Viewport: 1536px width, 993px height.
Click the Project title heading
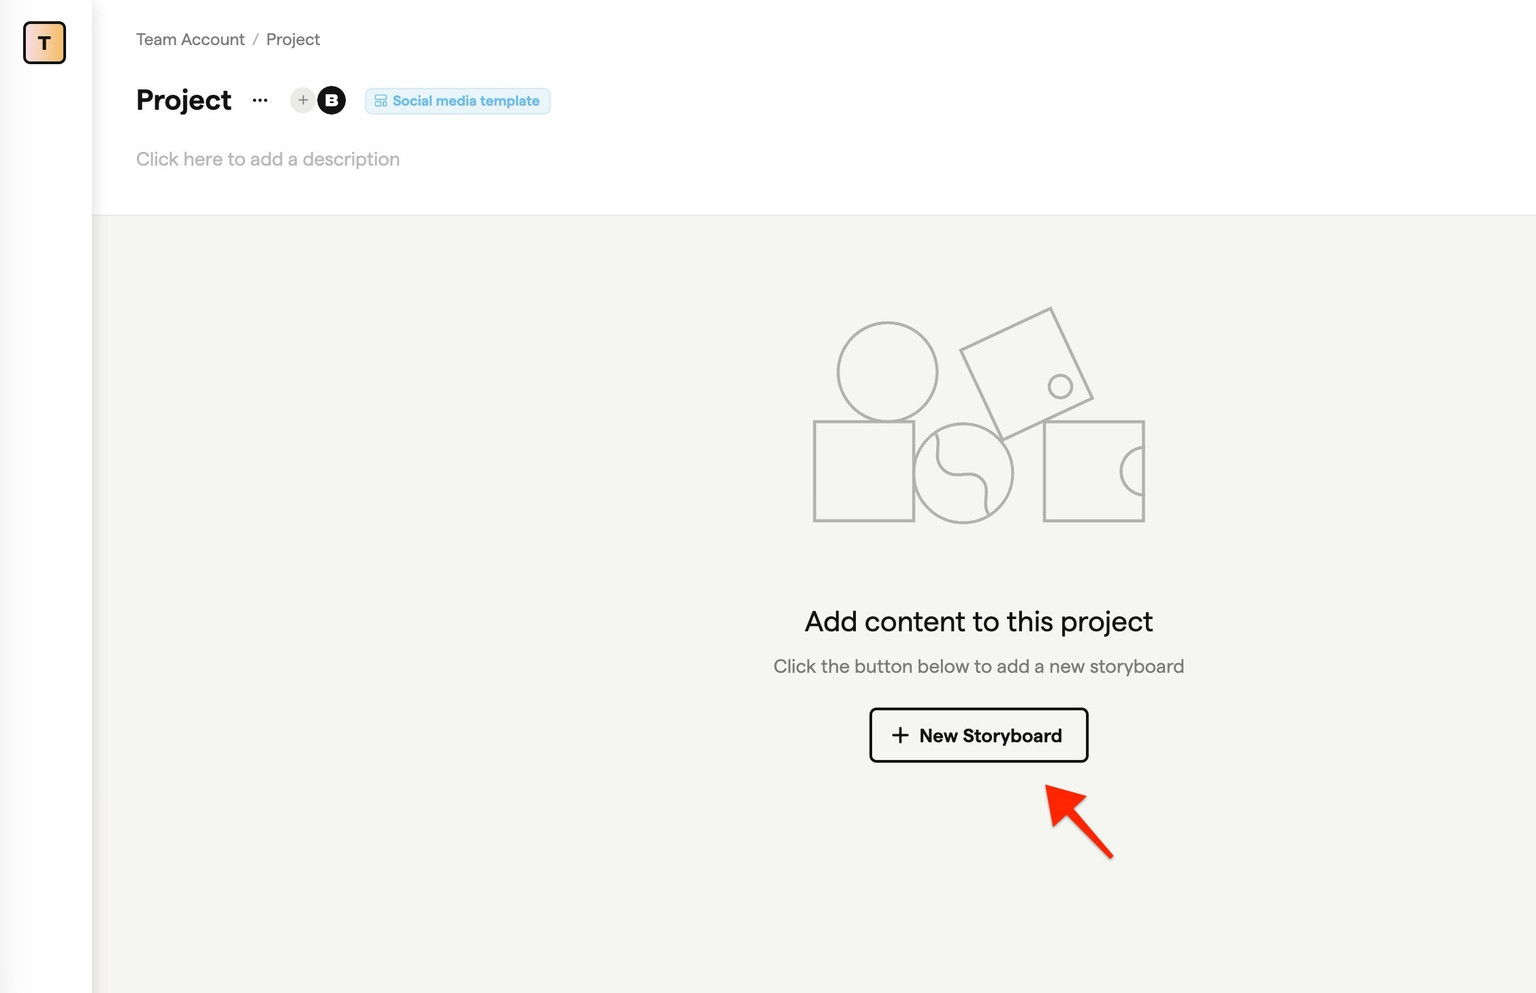(183, 100)
